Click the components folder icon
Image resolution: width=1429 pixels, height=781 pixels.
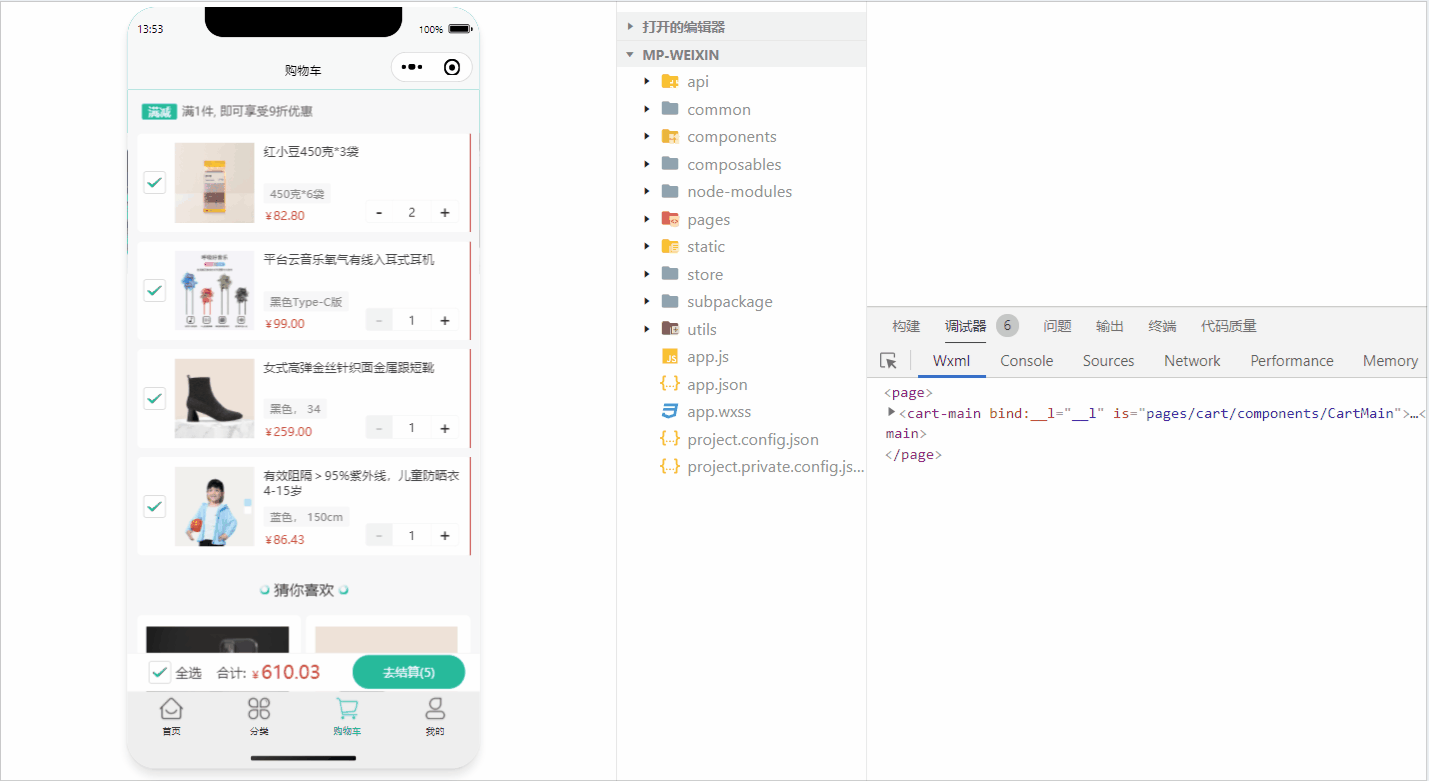coord(670,137)
